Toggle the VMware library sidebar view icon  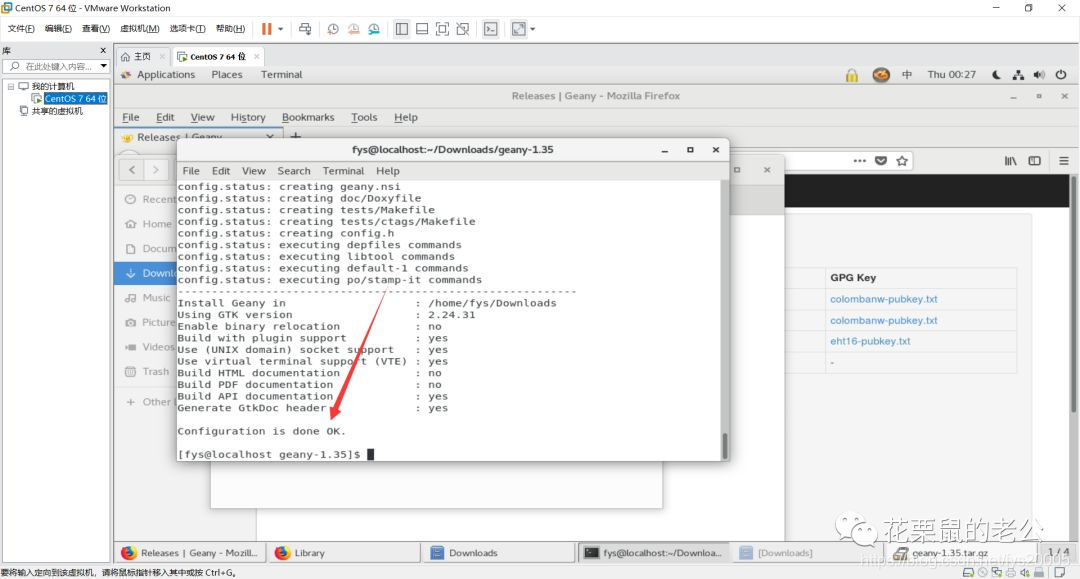pyautogui.click(x=402, y=29)
